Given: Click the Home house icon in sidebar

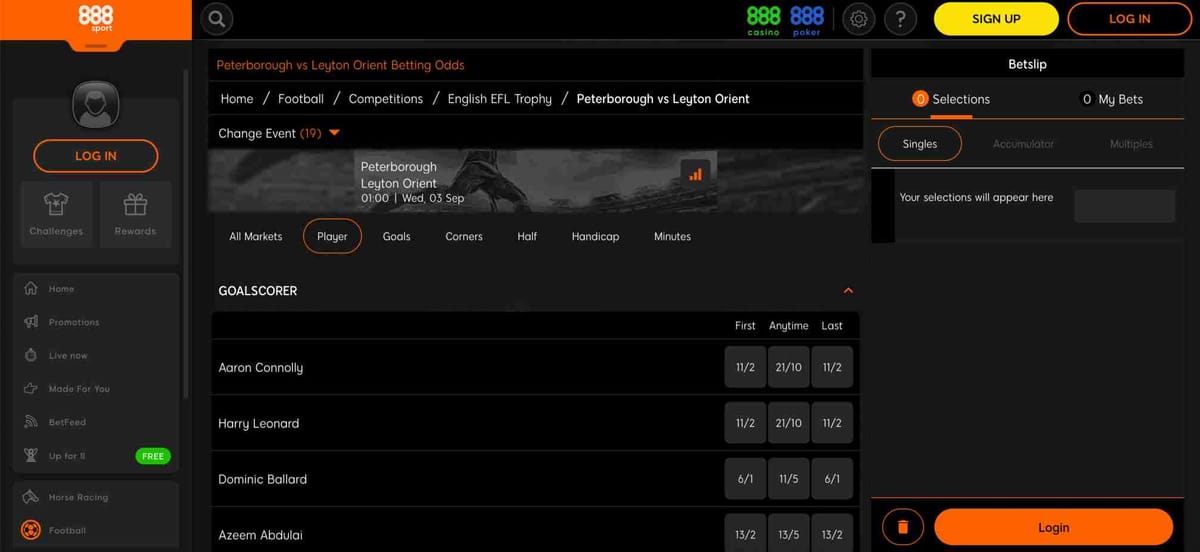Looking at the screenshot, I should pyautogui.click(x=31, y=289).
